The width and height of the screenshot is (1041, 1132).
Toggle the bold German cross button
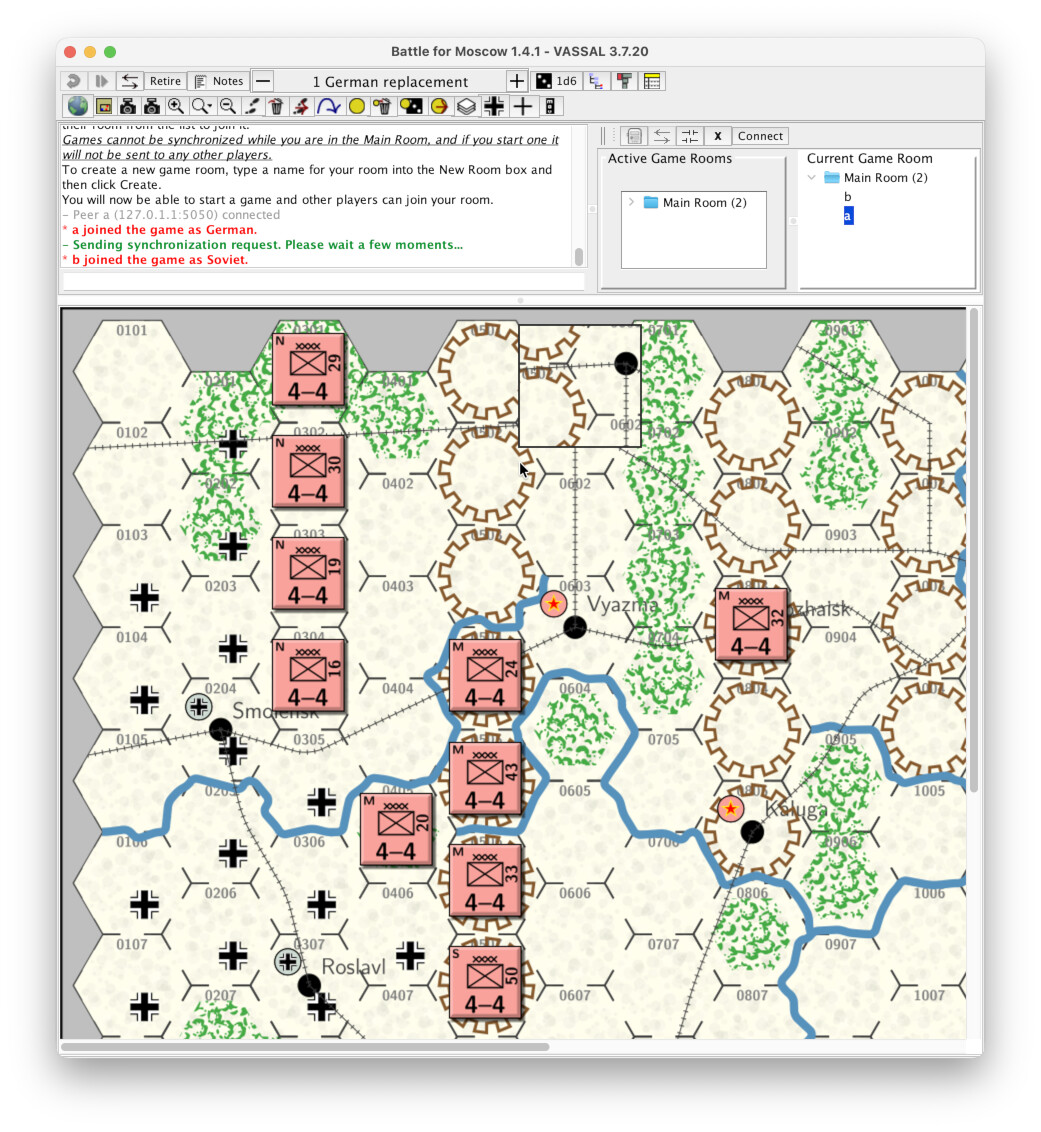pos(494,106)
